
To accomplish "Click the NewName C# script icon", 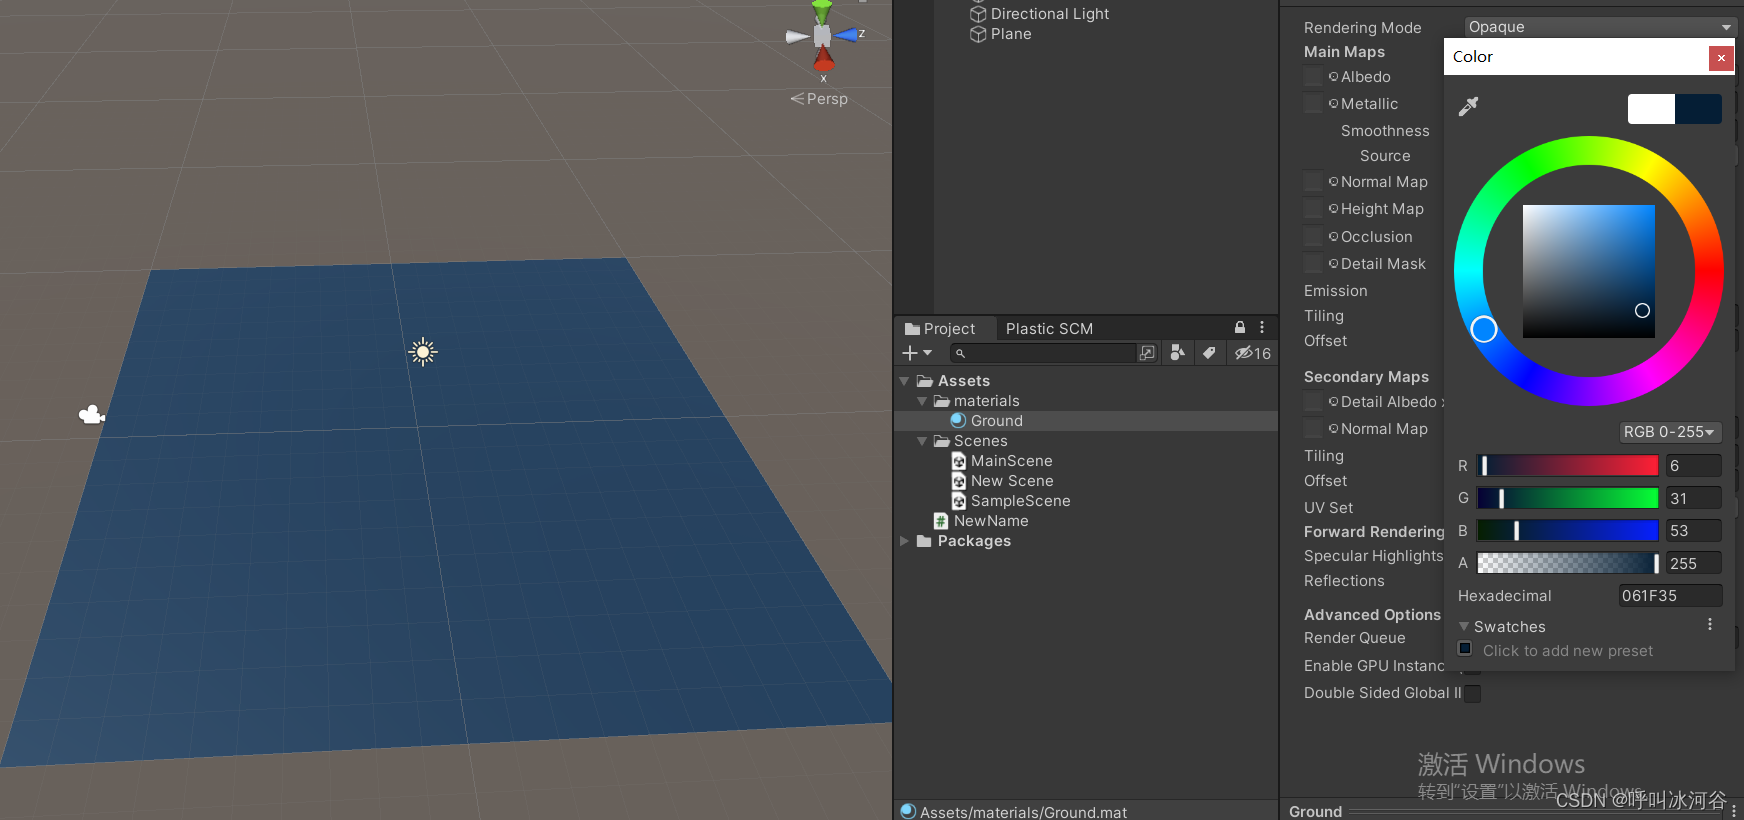I will pos(941,521).
